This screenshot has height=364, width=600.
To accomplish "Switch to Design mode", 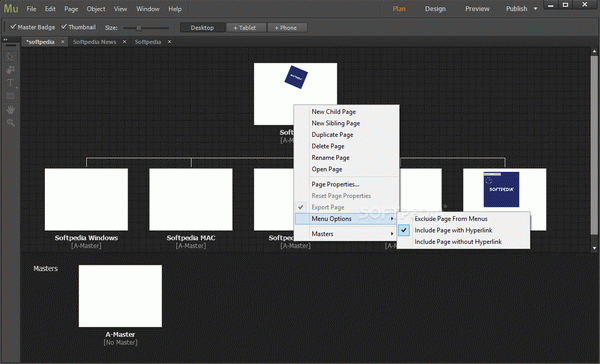I will coord(435,9).
